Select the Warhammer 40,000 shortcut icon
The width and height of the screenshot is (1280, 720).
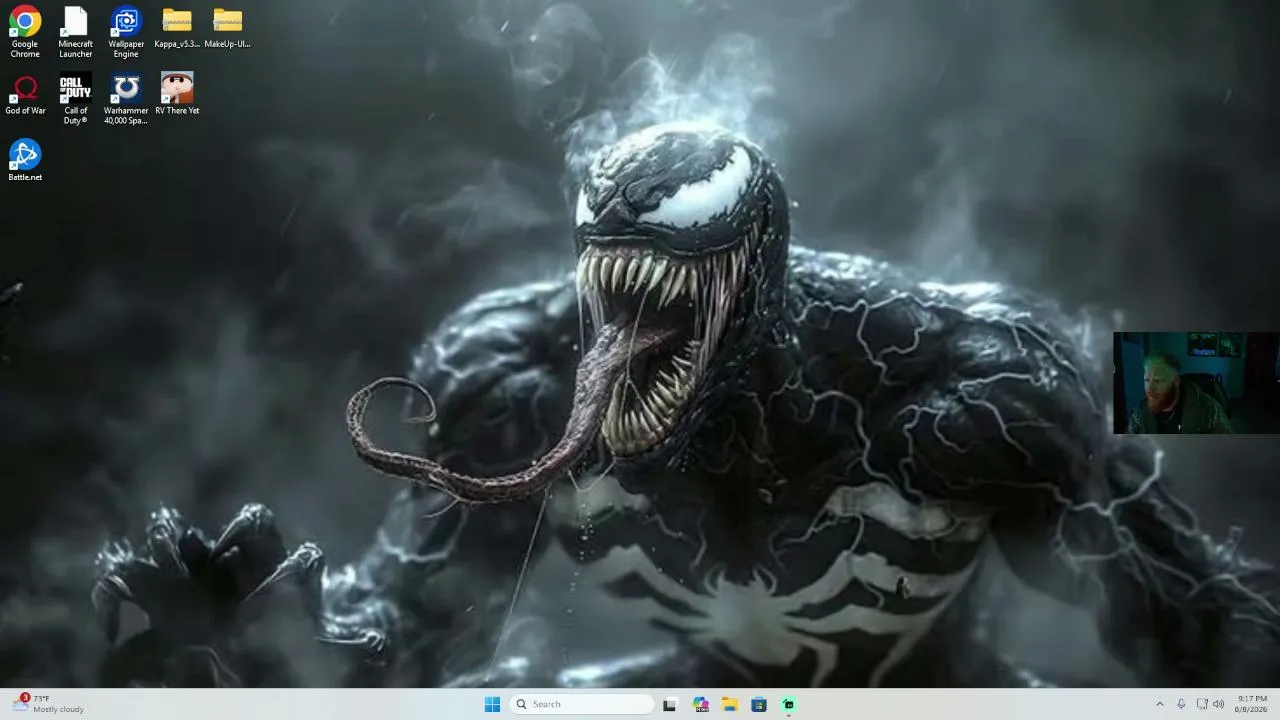coord(126,99)
